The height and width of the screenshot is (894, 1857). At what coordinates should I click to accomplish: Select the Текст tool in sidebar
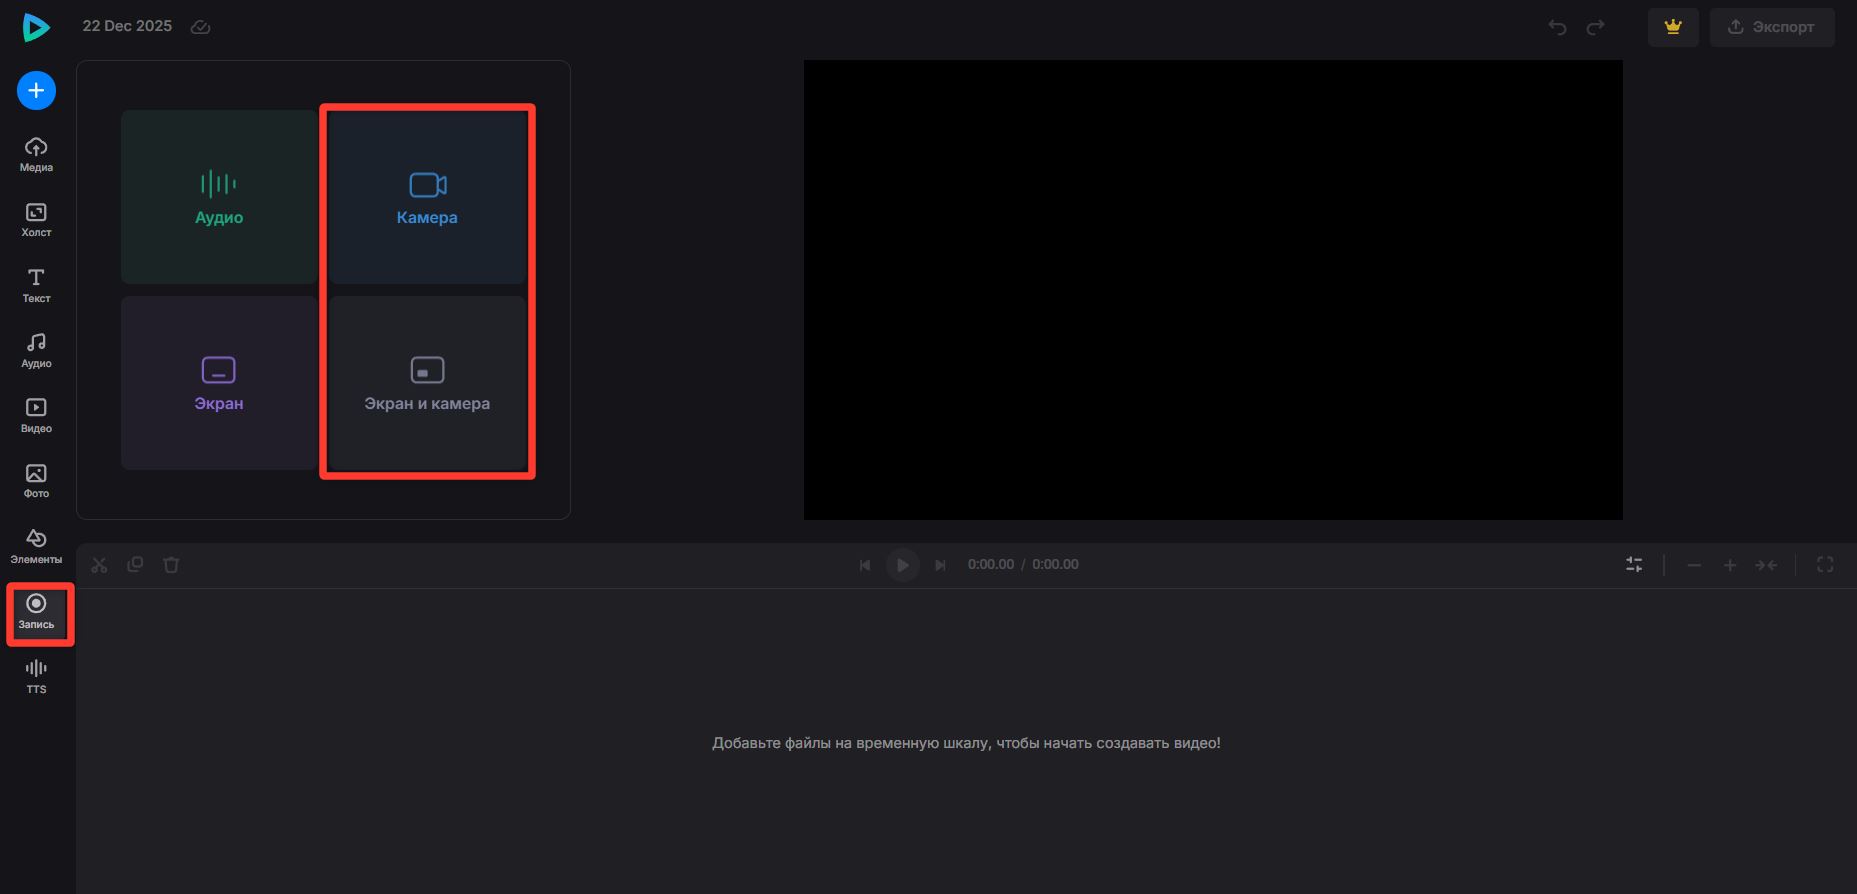point(36,285)
